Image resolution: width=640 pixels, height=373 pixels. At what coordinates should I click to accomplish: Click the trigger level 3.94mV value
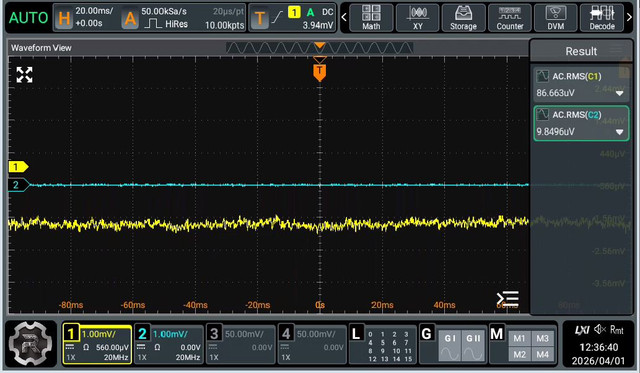(318, 25)
